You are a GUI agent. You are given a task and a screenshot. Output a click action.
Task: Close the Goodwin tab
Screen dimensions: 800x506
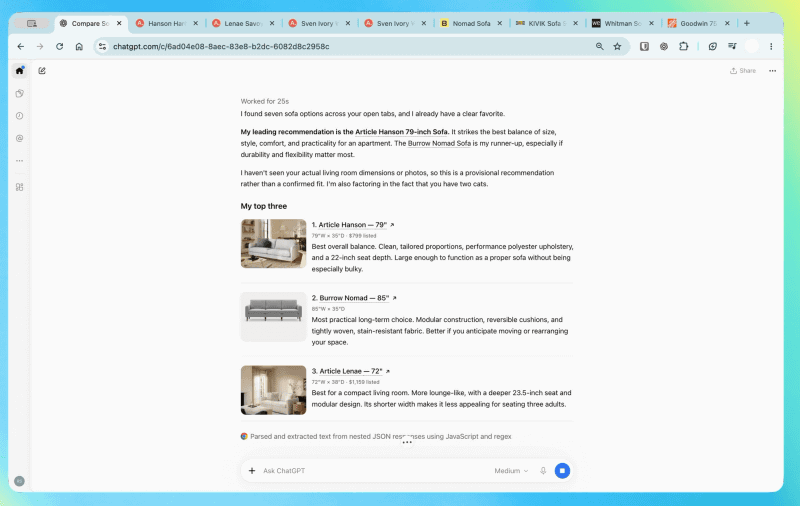point(727,23)
